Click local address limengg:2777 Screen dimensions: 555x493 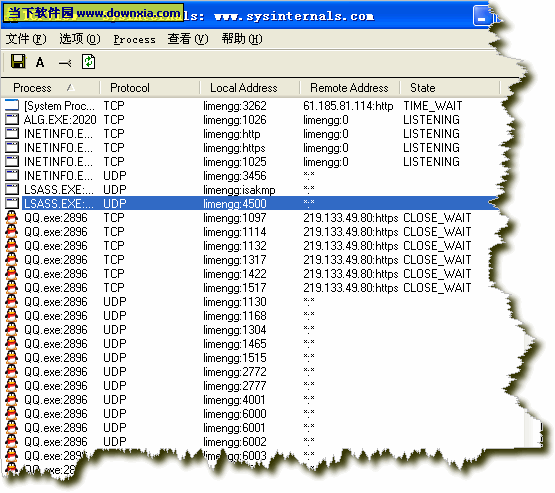[x=235, y=386]
